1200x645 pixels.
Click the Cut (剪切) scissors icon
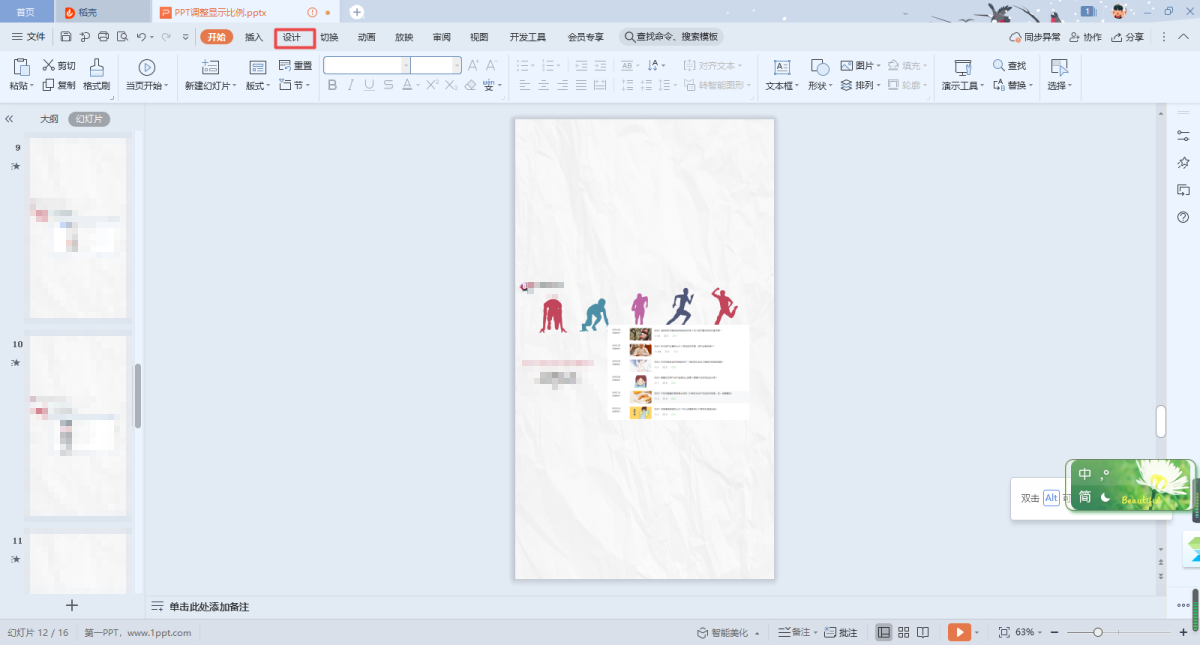pyautogui.click(x=48, y=66)
